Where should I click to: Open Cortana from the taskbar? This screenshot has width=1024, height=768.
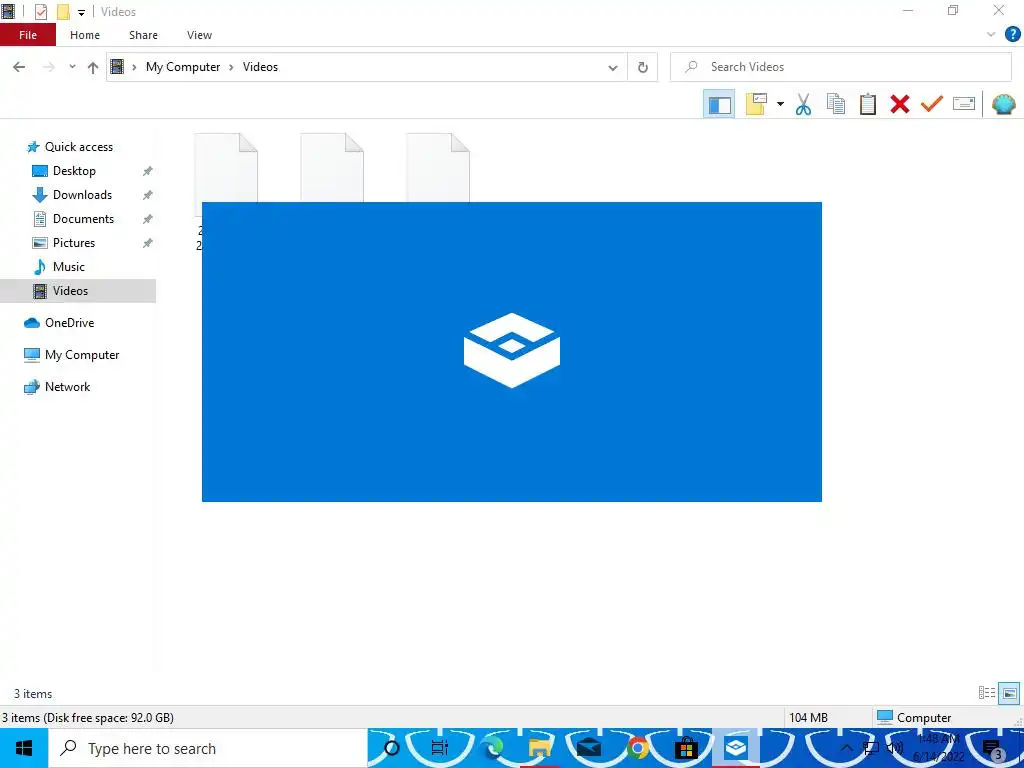tap(392, 748)
